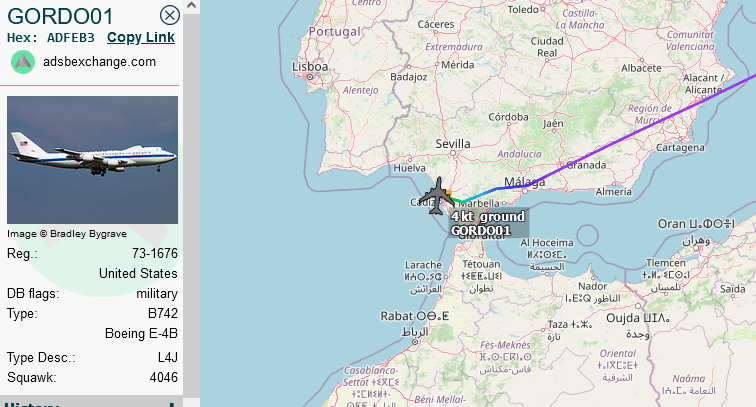Expand the History section header
The height and width of the screenshot is (407, 756).
(x=92, y=403)
